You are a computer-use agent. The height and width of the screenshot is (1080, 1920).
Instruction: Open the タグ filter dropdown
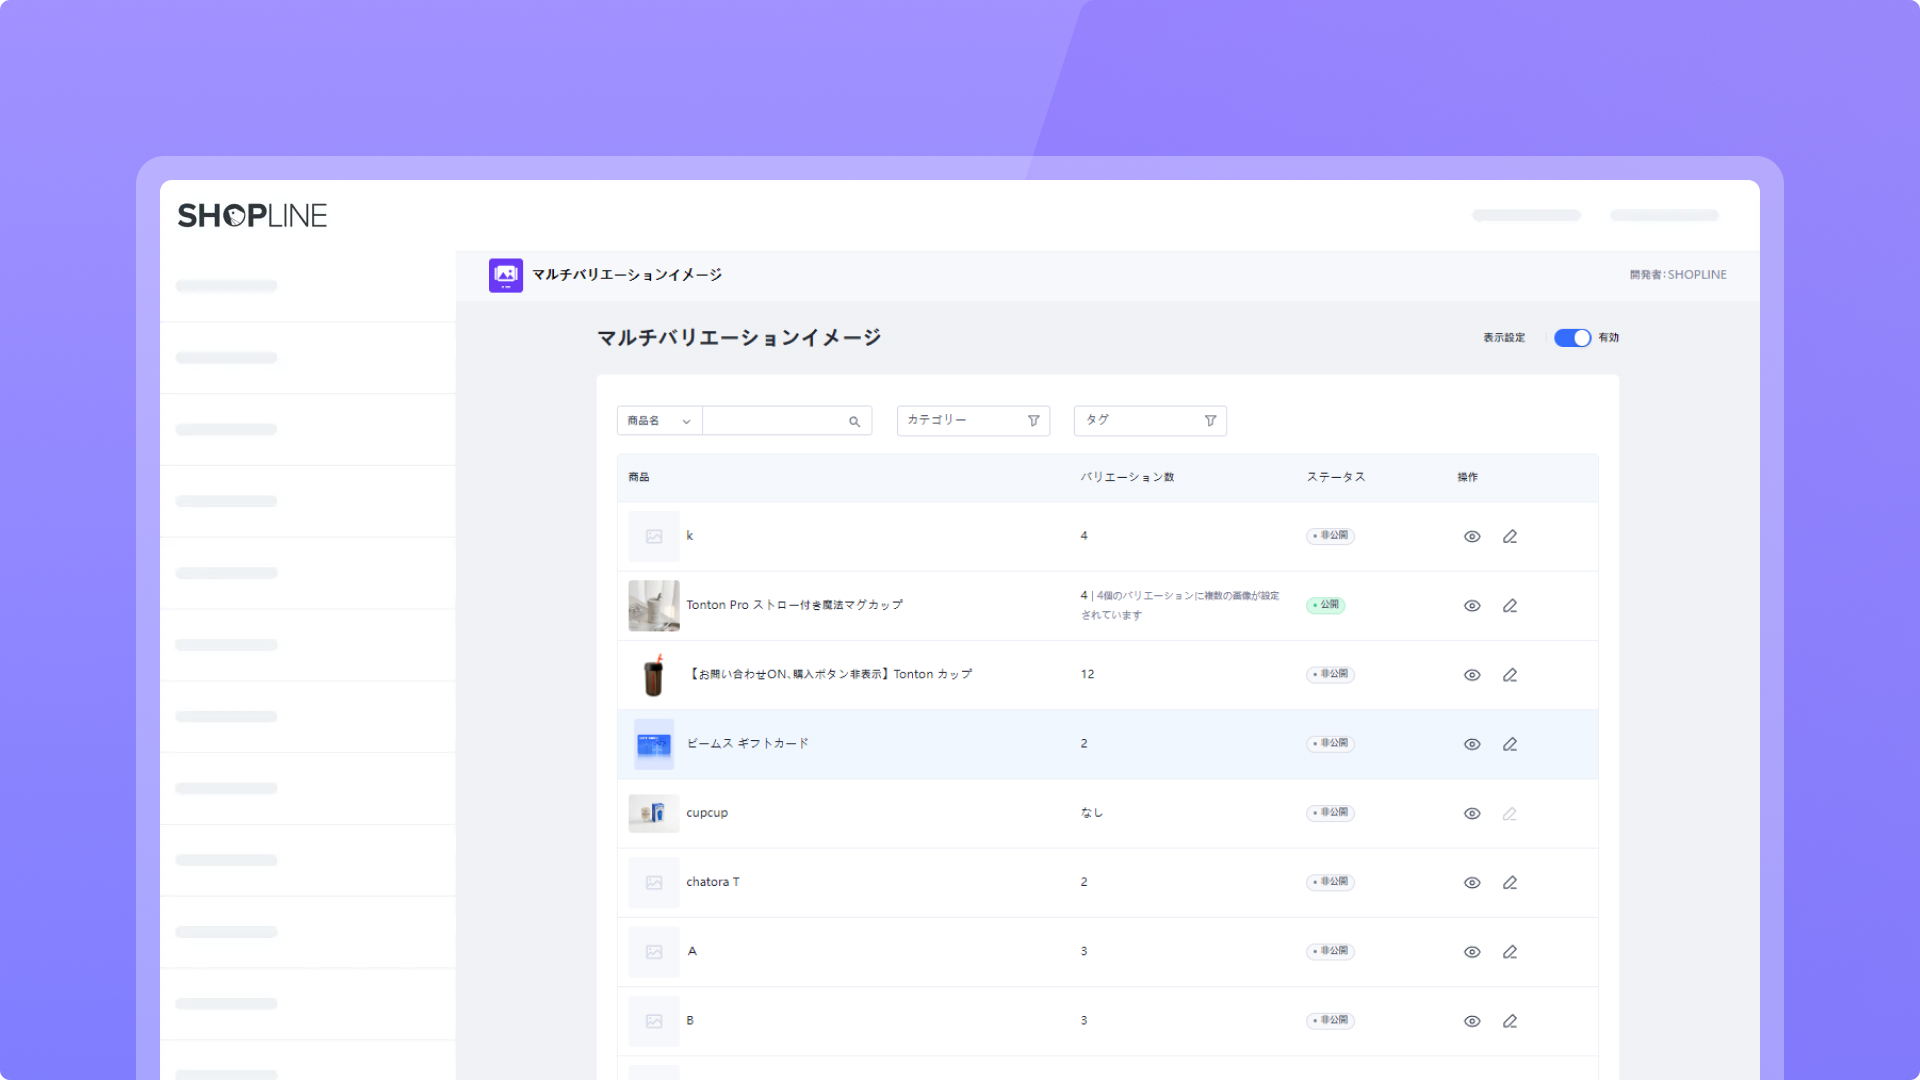(1150, 421)
